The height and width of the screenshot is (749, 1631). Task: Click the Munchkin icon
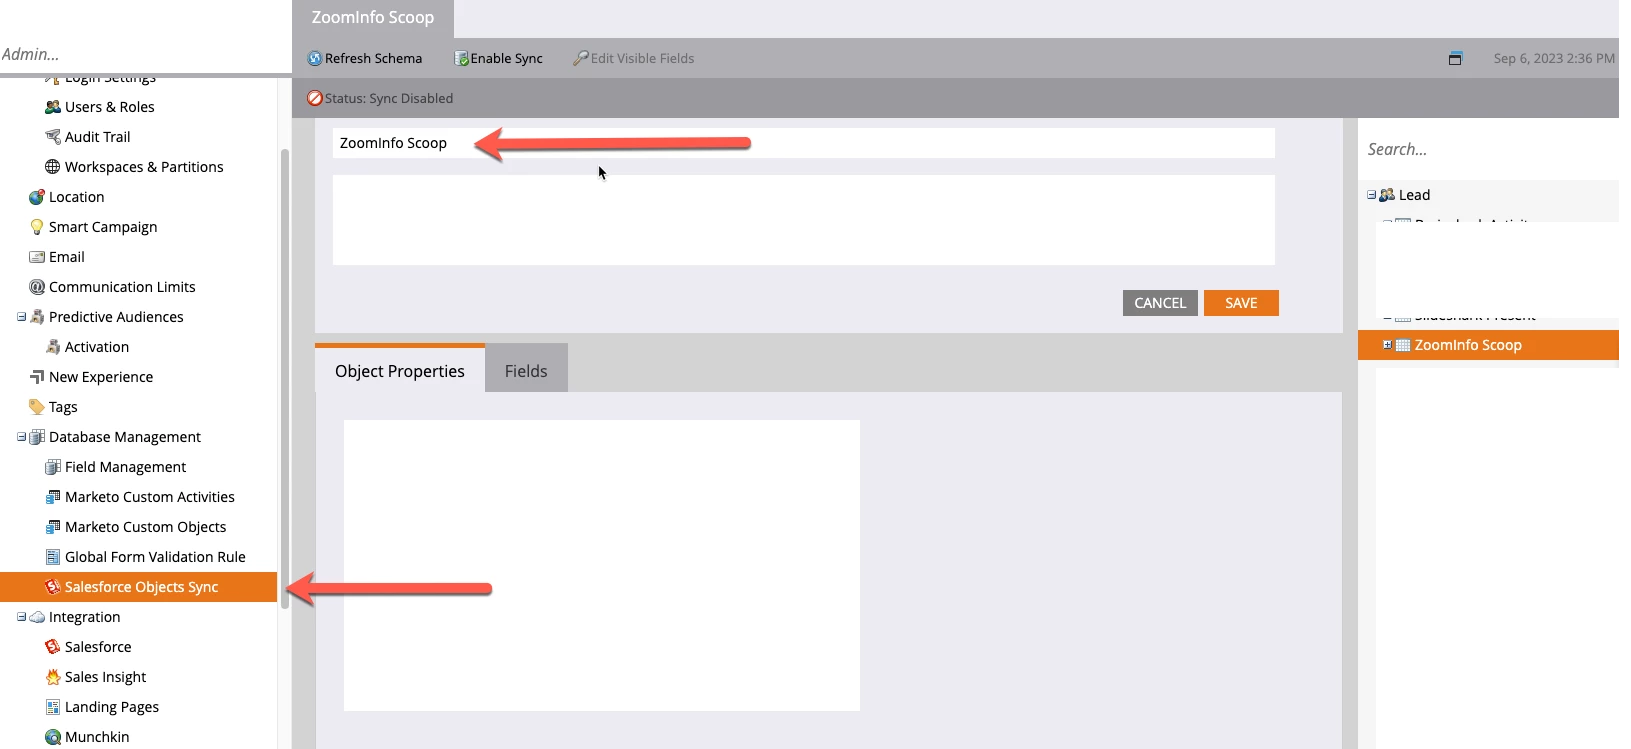tap(53, 737)
